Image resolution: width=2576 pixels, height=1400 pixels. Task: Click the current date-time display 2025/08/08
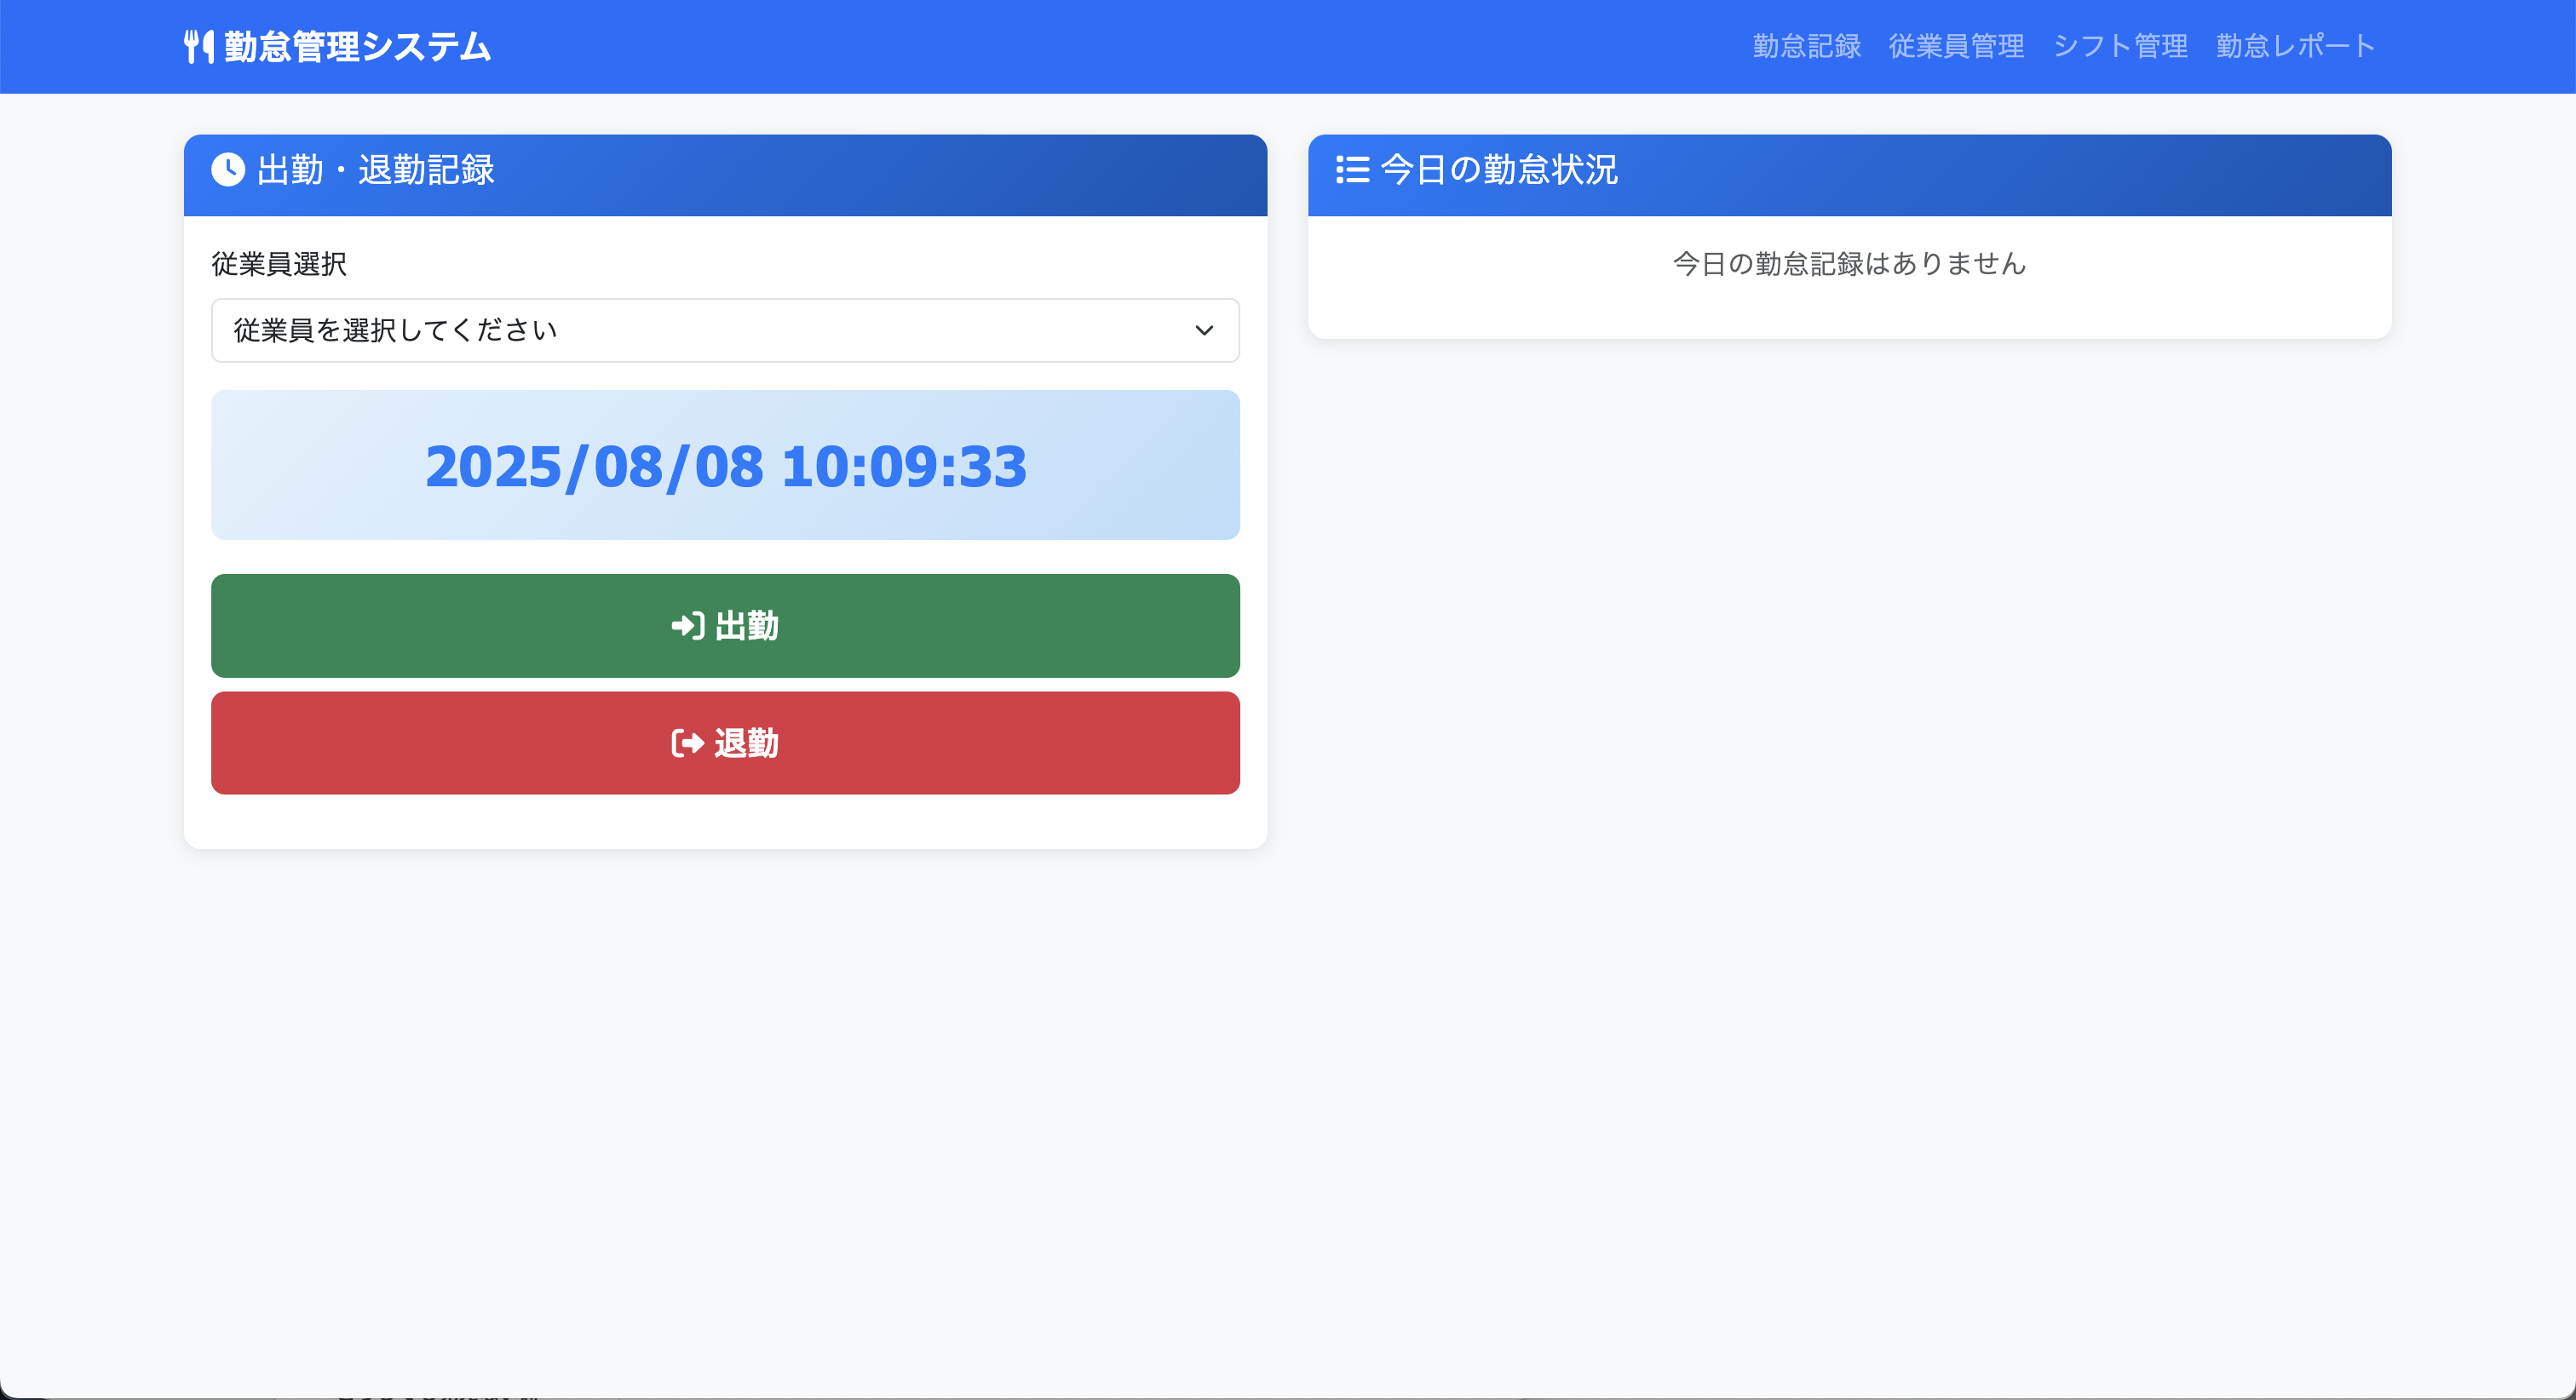click(x=725, y=466)
